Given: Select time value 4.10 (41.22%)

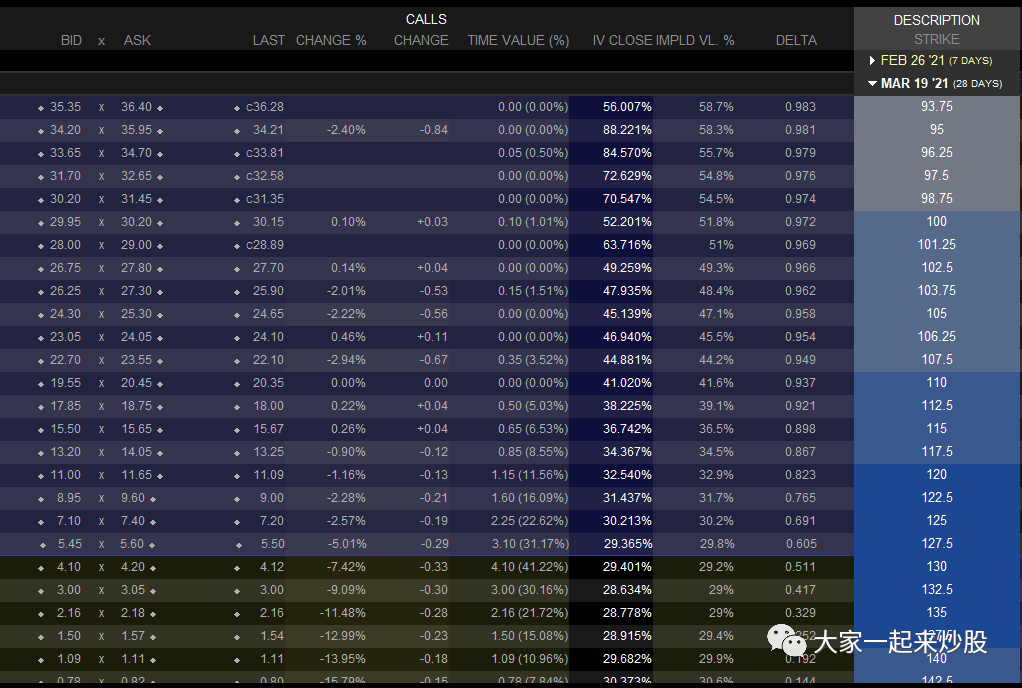Looking at the screenshot, I should 530,567.
